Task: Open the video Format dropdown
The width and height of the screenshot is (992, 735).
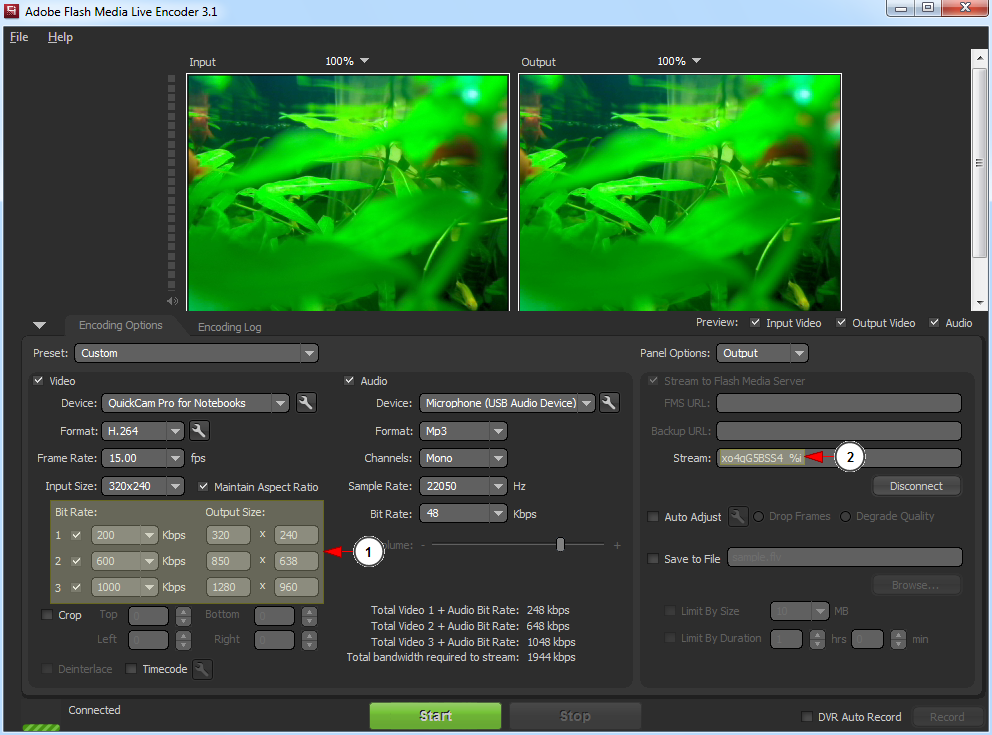Action: [143, 431]
